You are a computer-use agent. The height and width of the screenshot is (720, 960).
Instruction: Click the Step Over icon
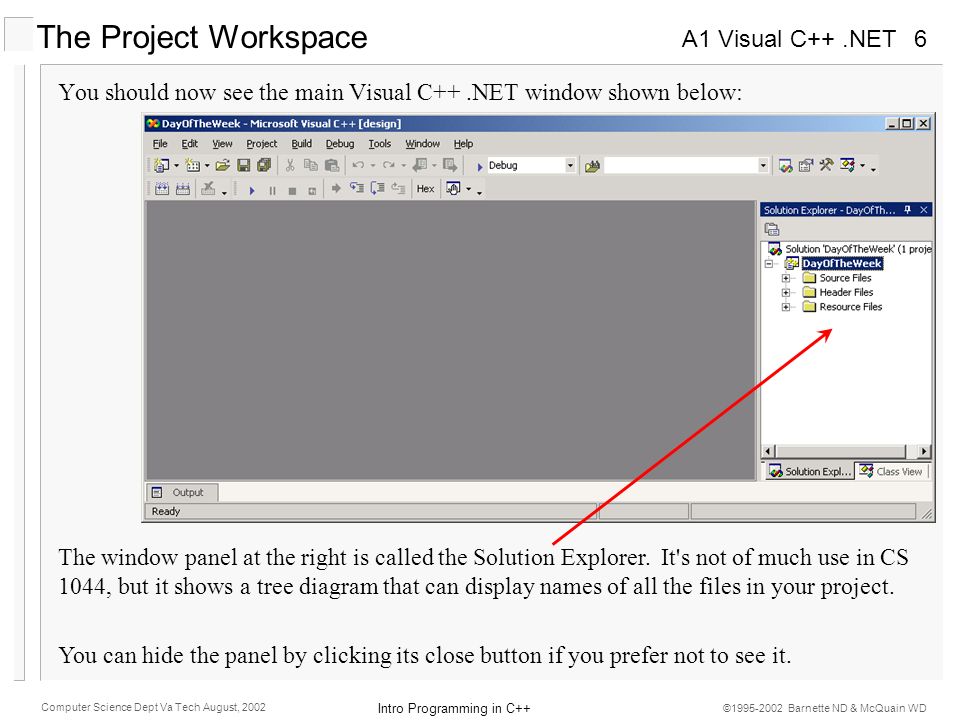click(377, 188)
